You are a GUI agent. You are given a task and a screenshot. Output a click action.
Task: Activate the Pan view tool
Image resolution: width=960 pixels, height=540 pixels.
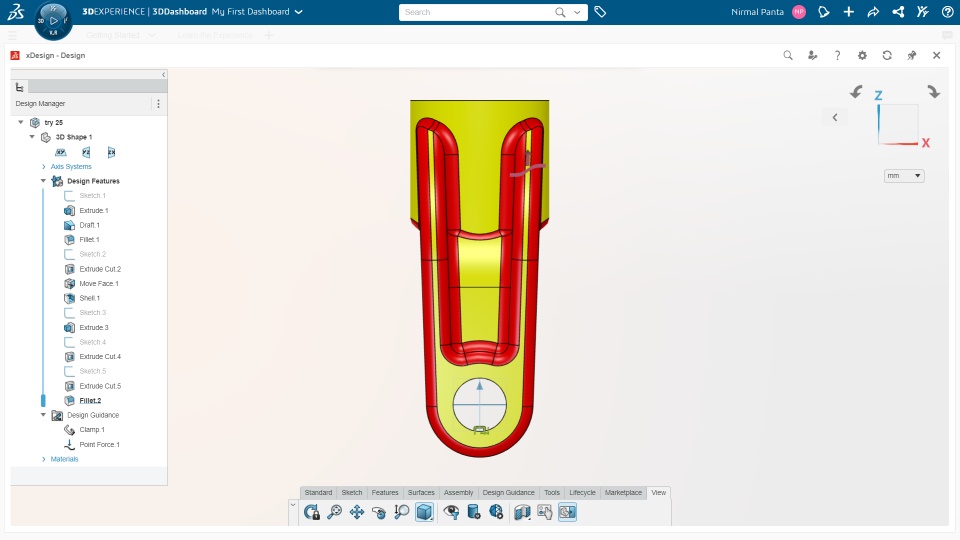tap(356, 512)
